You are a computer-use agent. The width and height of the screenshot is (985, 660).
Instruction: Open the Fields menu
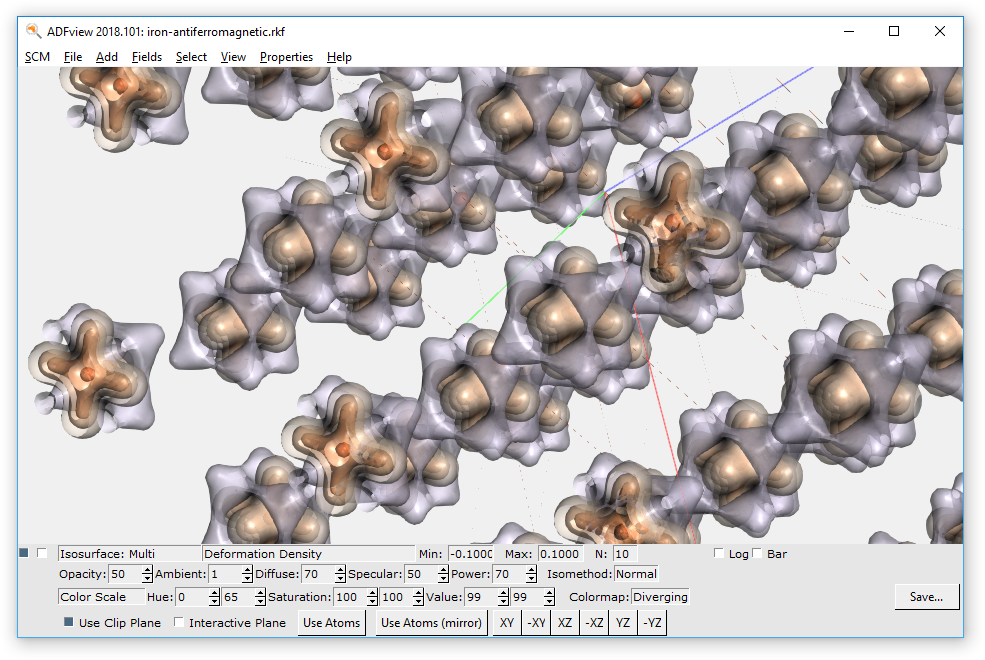[146, 57]
